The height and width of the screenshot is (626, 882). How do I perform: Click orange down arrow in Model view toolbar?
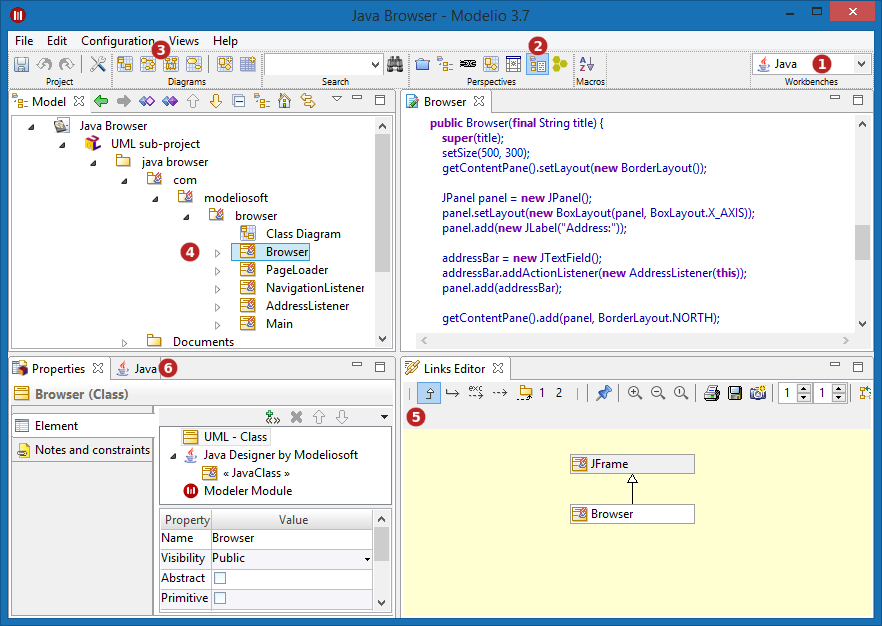(216, 101)
